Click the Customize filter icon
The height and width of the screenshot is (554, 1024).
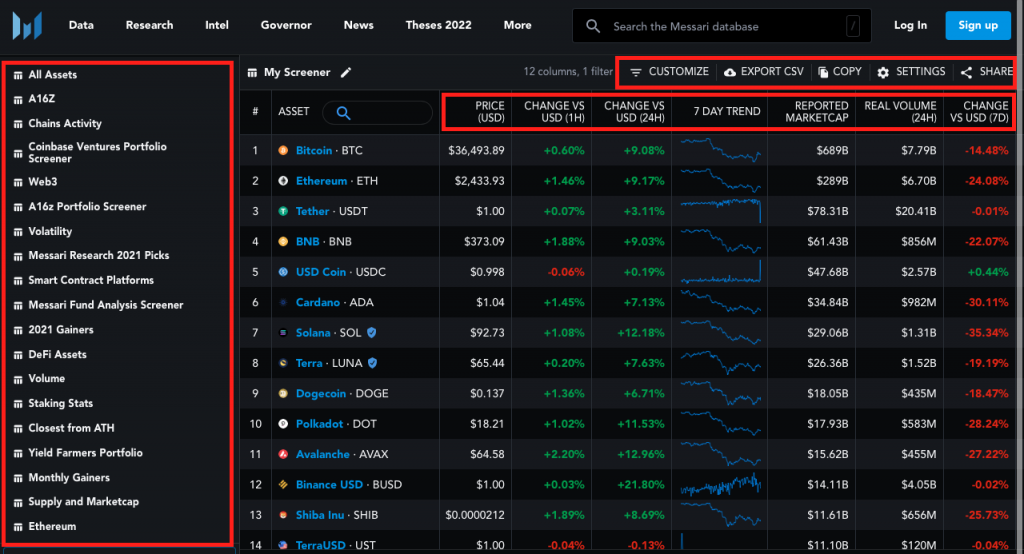point(636,72)
